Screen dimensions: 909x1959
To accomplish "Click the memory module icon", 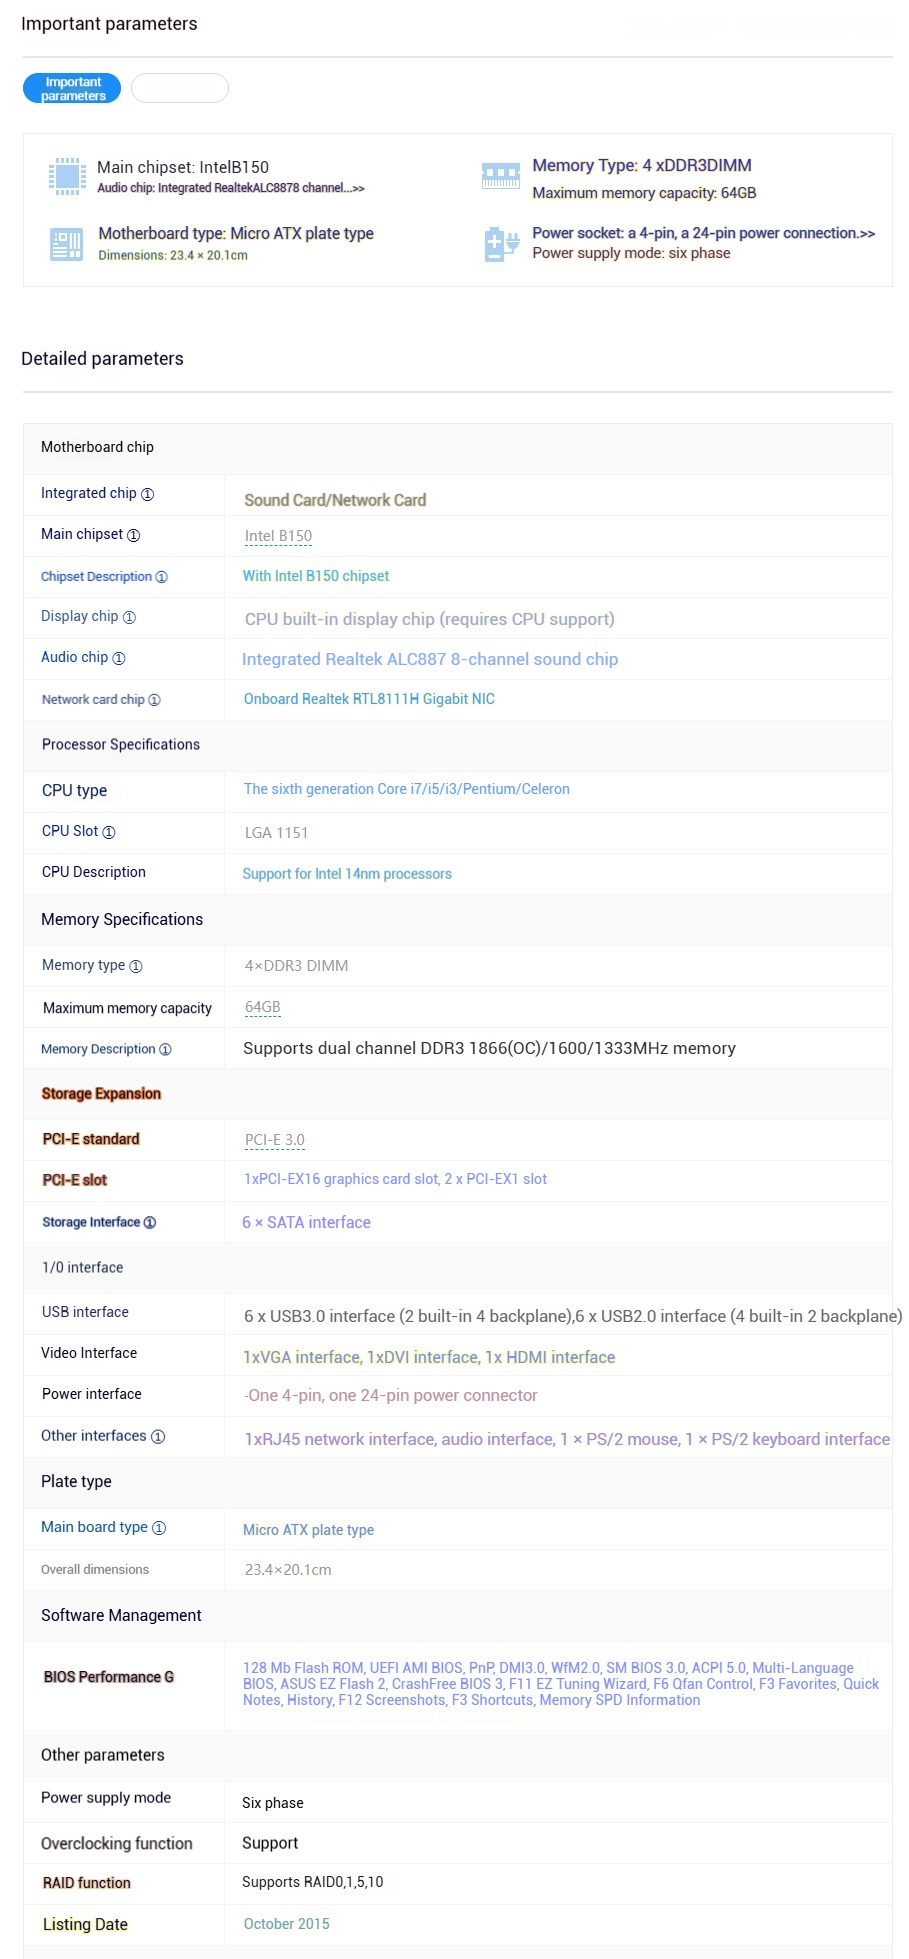I will (x=501, y=176).
